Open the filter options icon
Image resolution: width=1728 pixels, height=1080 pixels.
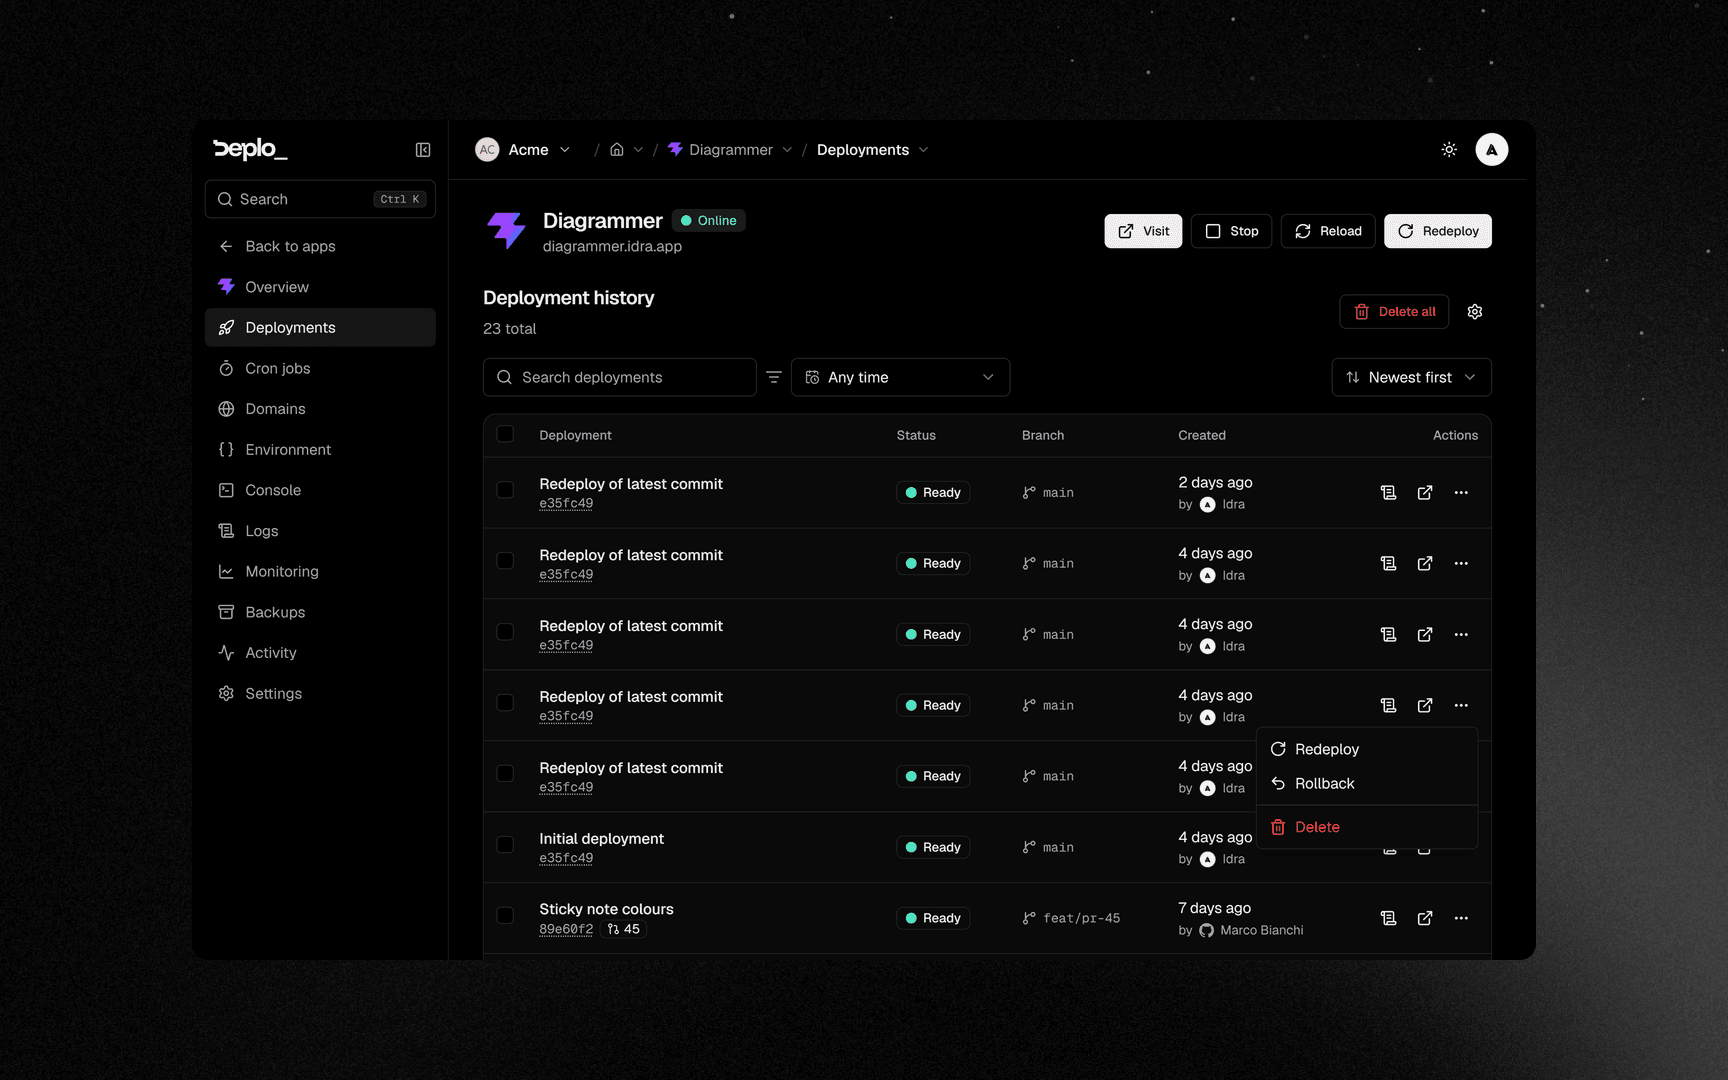pyautogui.click(x=774, y=377)
